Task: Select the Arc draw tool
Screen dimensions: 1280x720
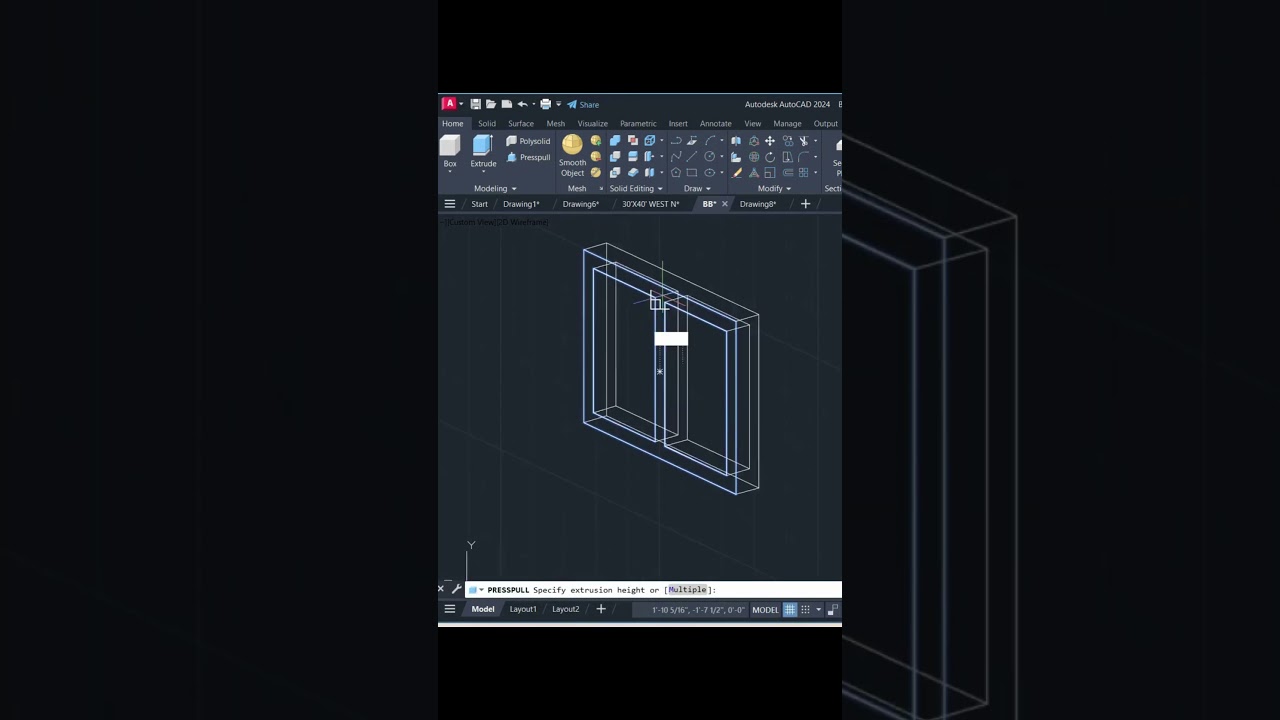Action: [709, 141]
